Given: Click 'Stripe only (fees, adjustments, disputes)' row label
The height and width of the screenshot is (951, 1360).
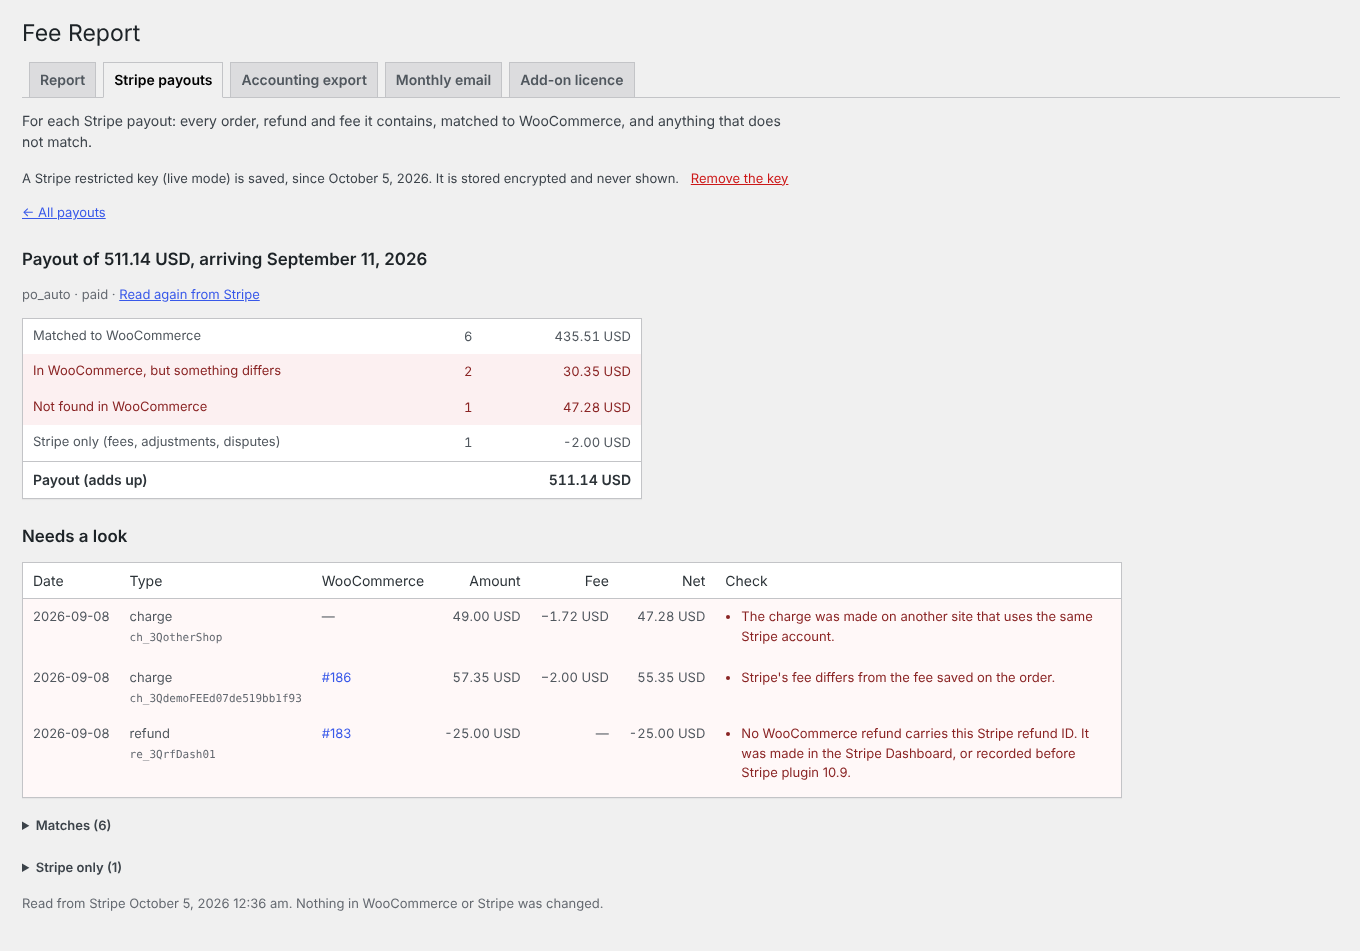Looking at the screenshot, I should 156,442.
